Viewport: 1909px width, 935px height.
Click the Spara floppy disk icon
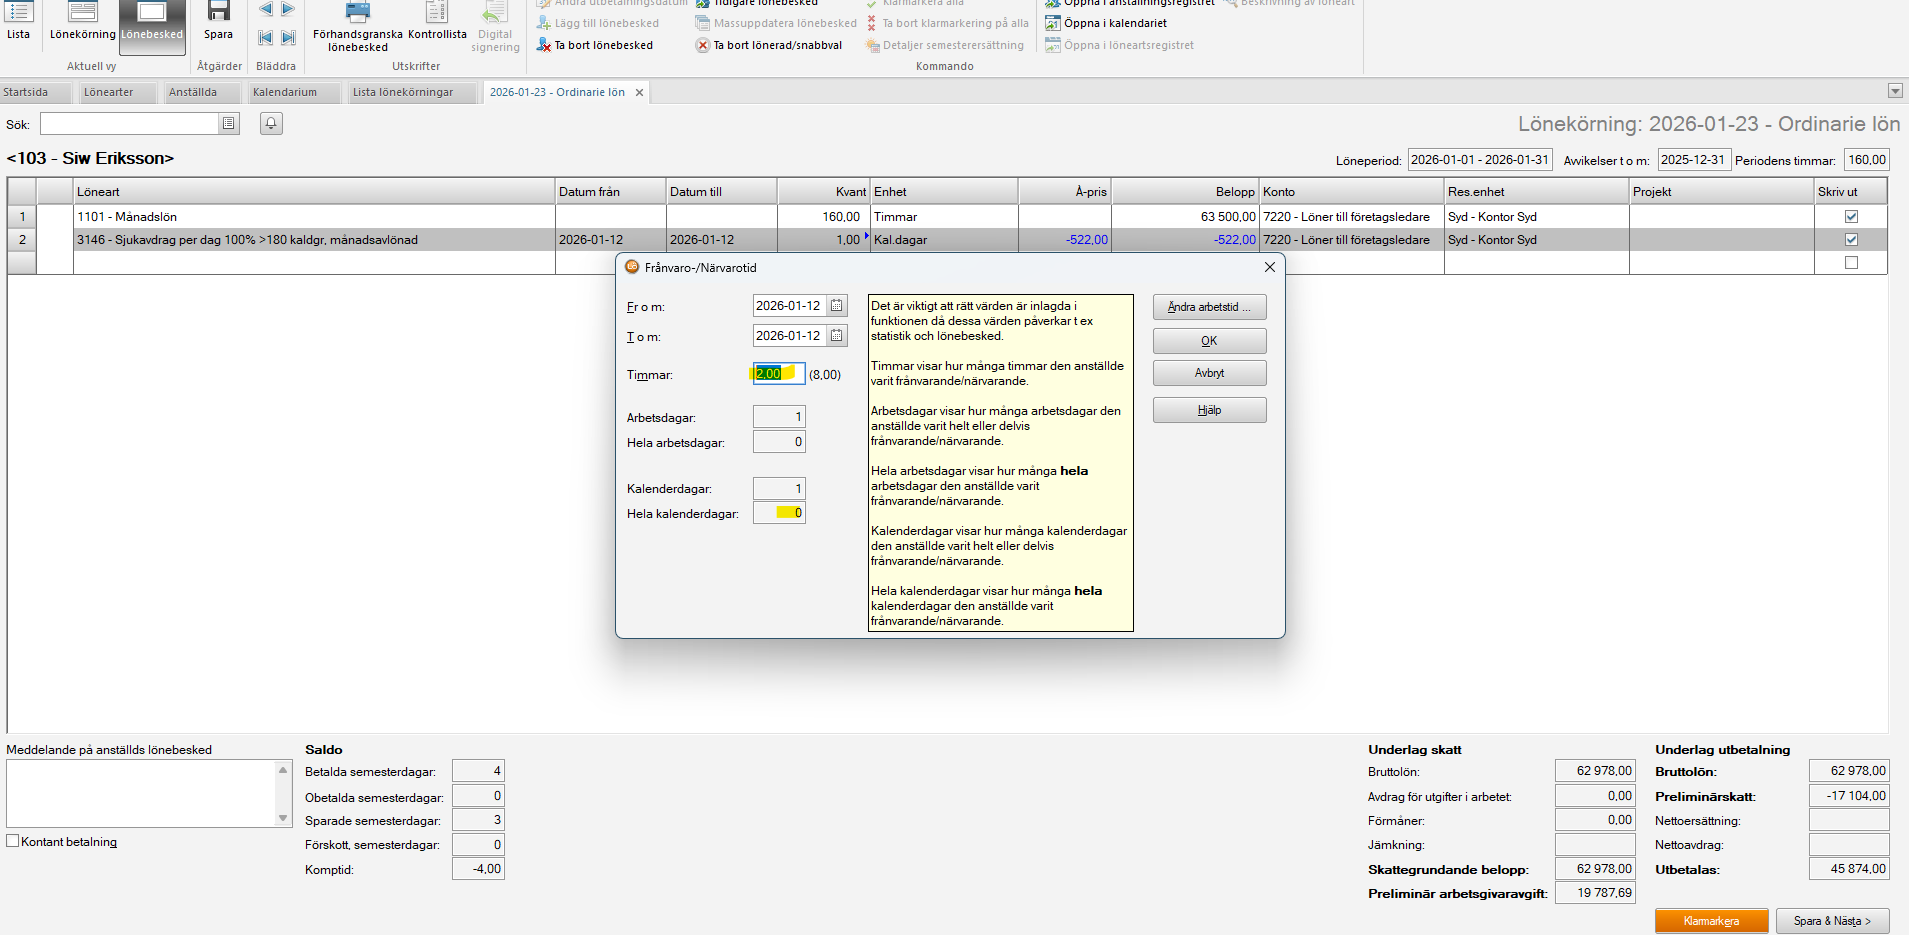click(218, 13)
